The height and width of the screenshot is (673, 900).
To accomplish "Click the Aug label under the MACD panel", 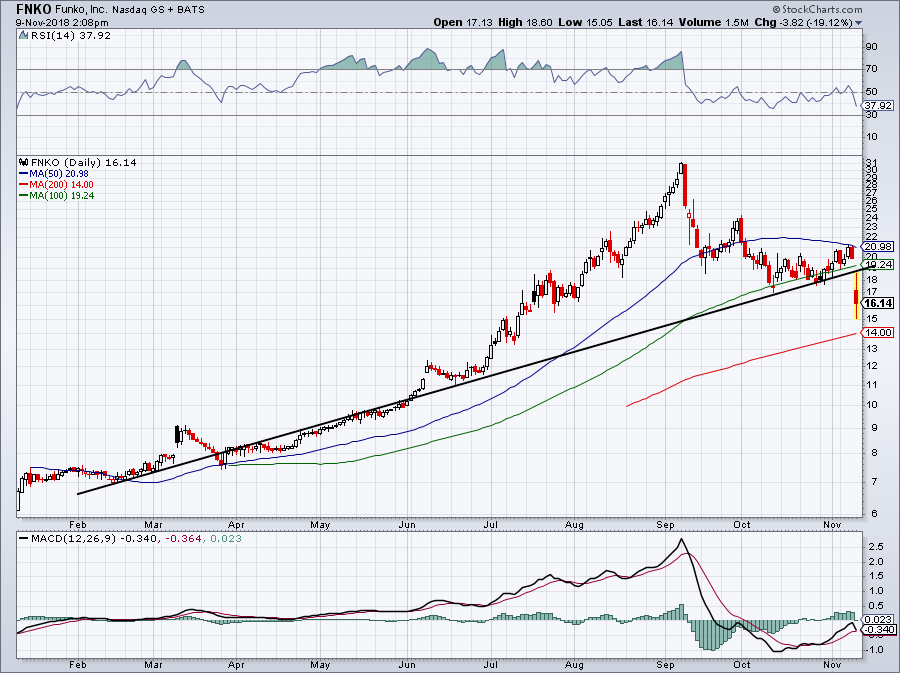I will click(574, 664).
